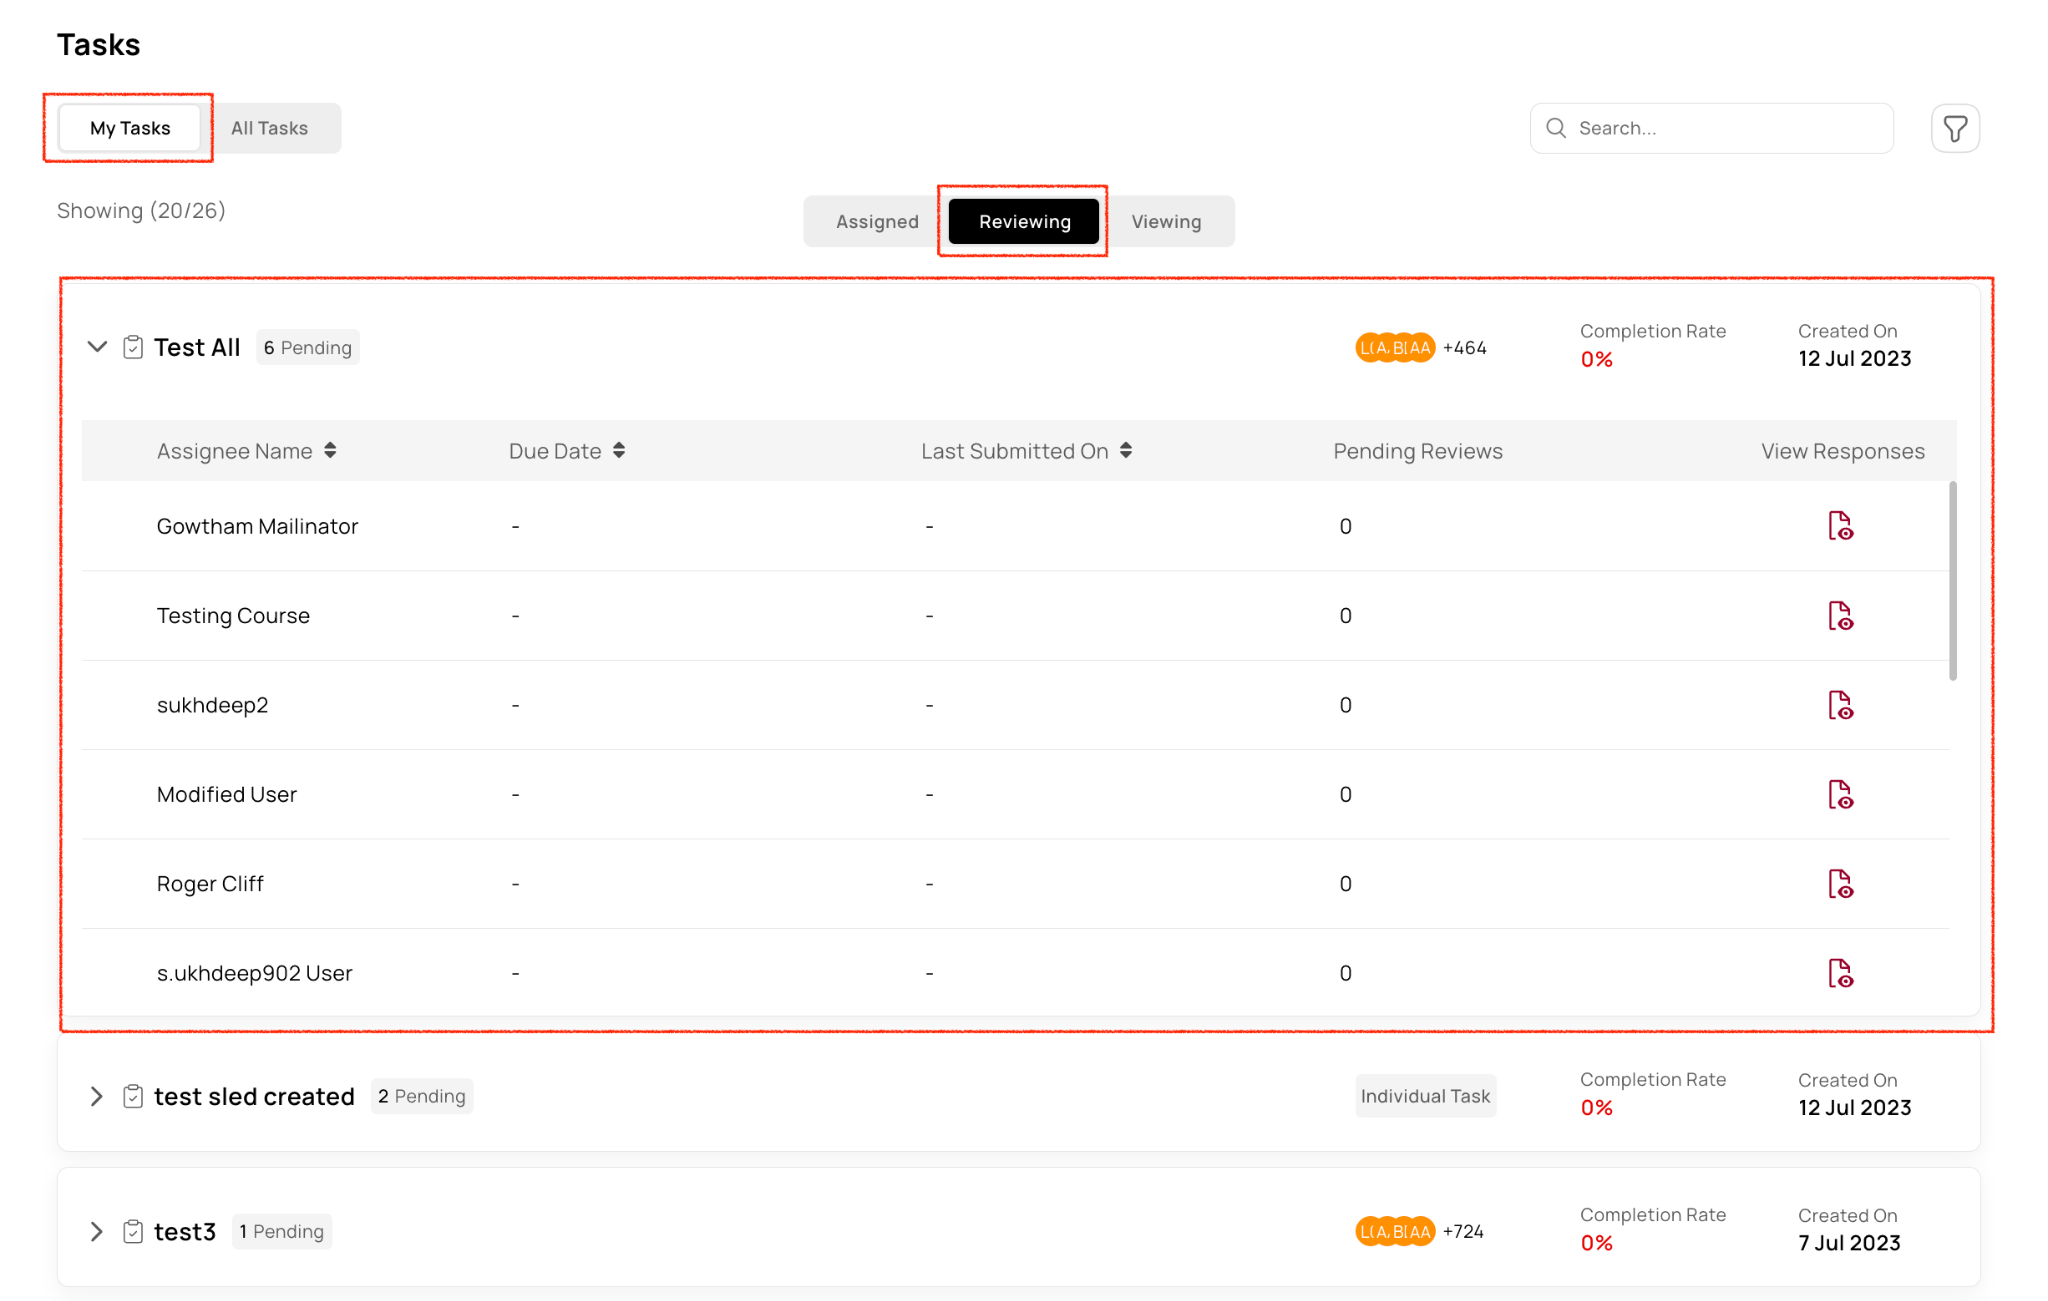
Task: Collapse the Test All task
Action: coord(97,347)
